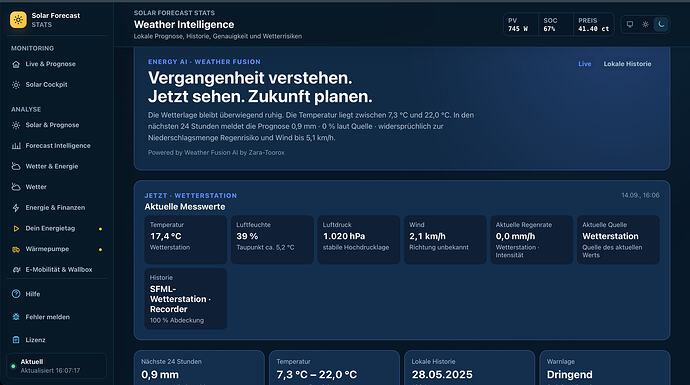The height and width of the screenshot is (385, 690).
Task: Click the Hilfe question mark icon
Action: (x=16, y=294)
